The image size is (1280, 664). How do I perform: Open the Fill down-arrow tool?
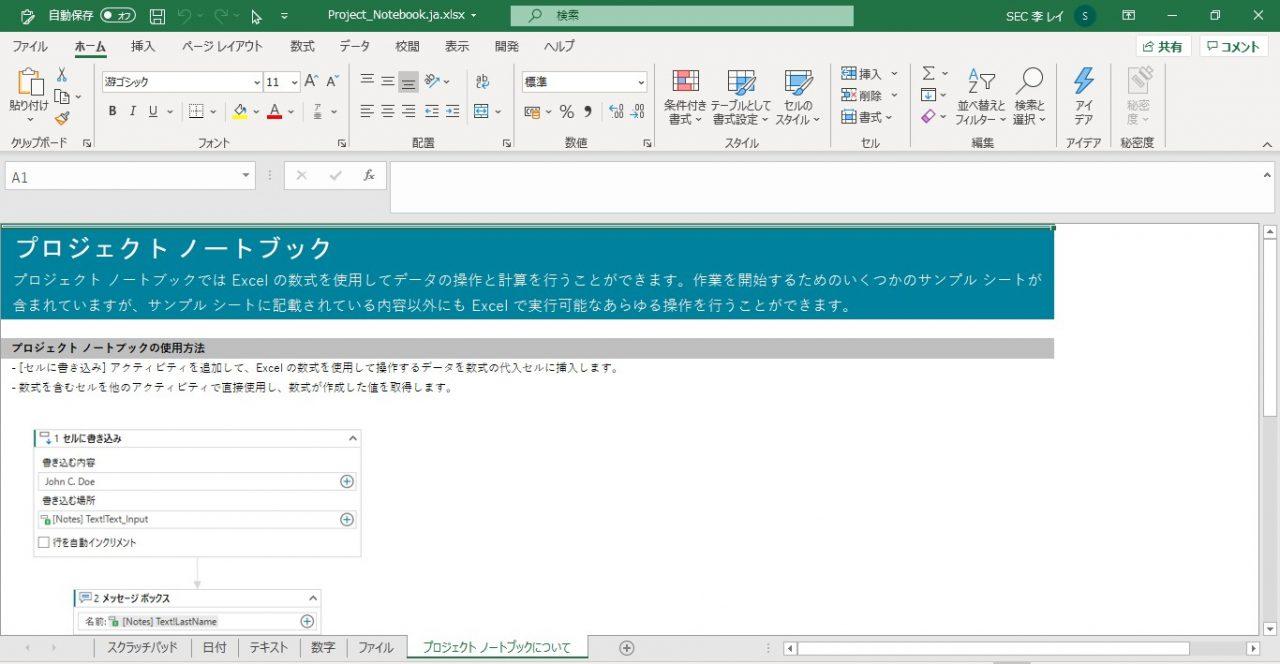pyautogui.click(x=928, y=95)
